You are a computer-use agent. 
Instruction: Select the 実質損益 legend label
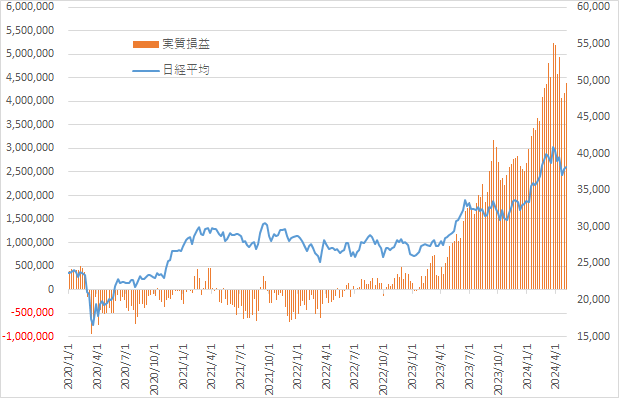186,44
